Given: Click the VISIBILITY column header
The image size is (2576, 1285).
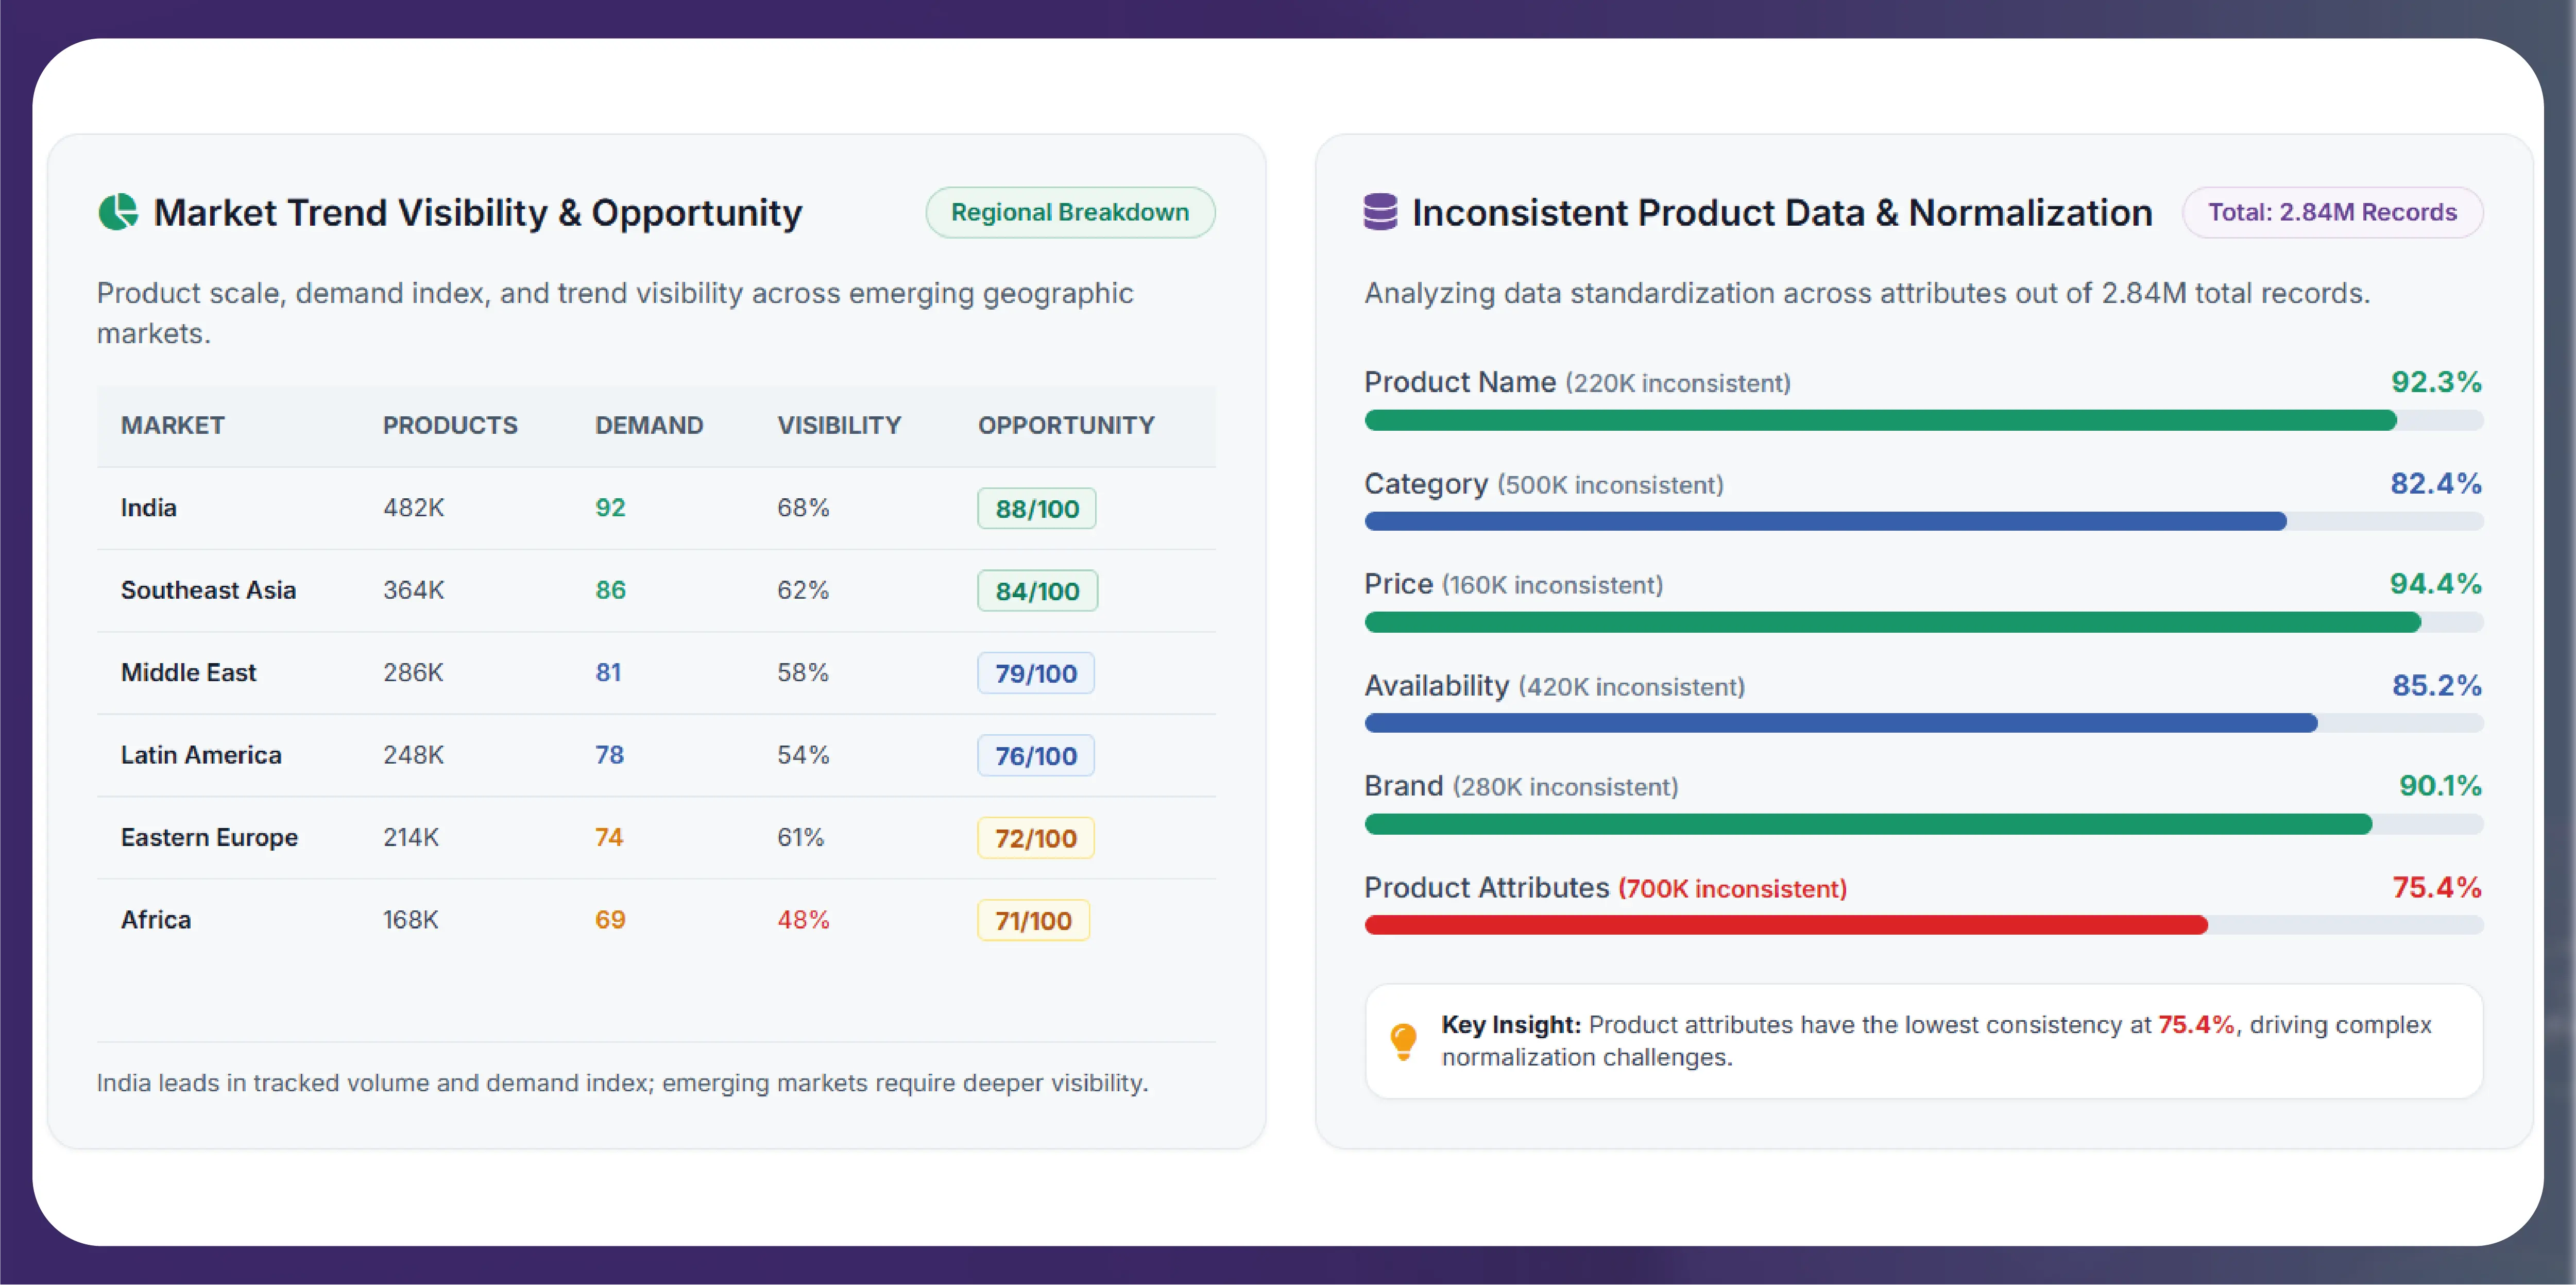Looking at the screenshot, I should (x=839, y=425).
